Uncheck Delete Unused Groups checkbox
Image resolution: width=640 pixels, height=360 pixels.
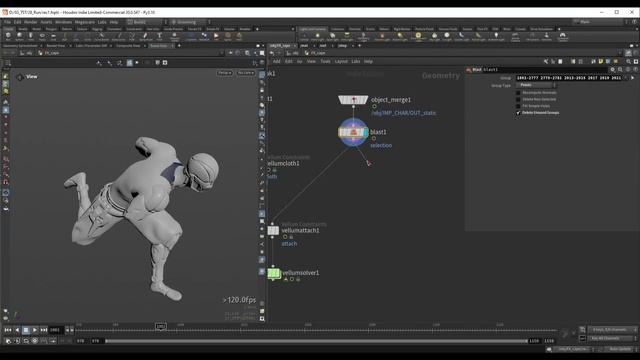(518, 113)
